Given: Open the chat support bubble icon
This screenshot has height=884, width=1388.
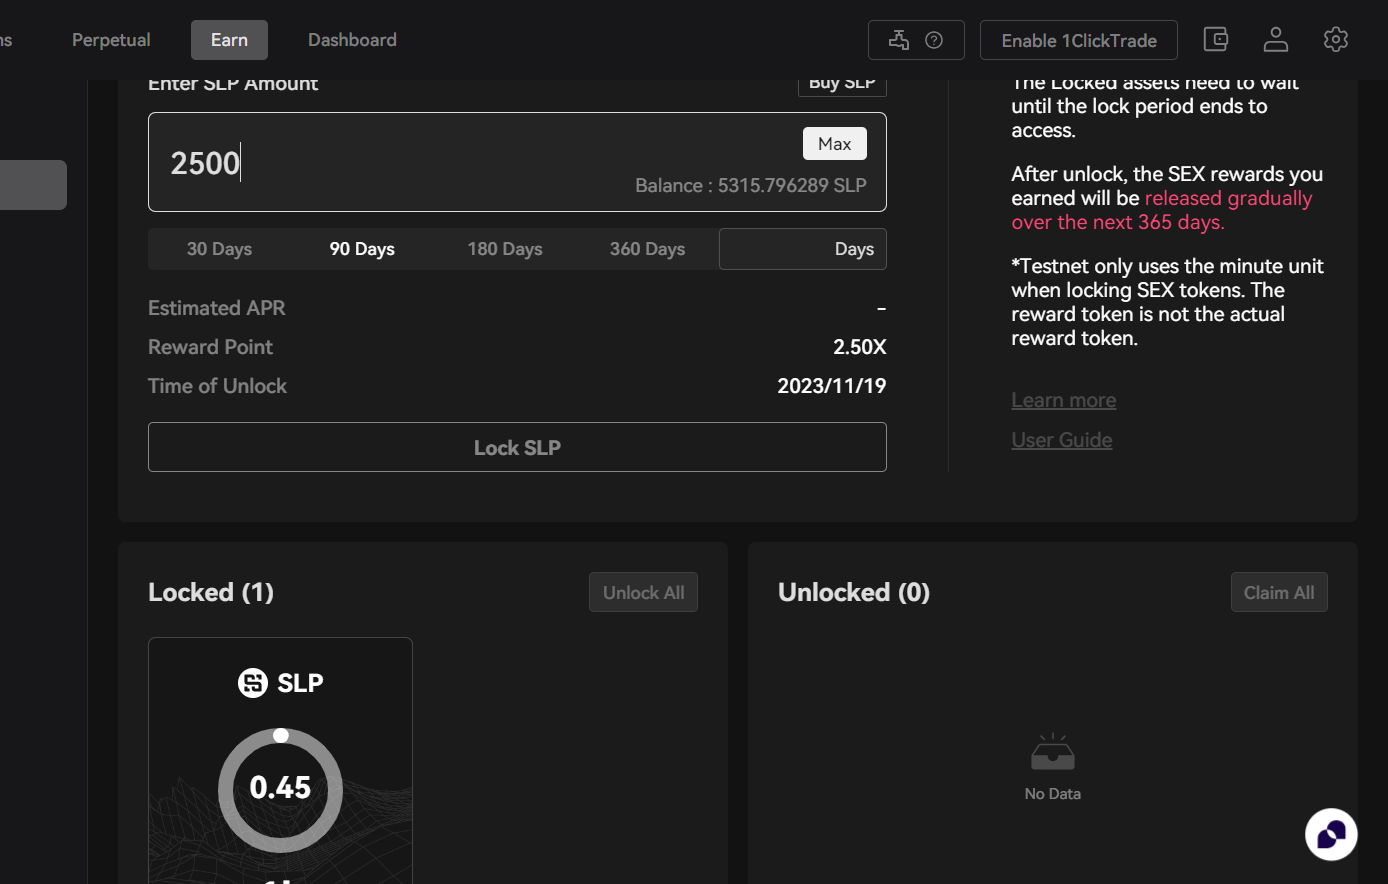Looking at the screenshot, I should [1331, 834].
